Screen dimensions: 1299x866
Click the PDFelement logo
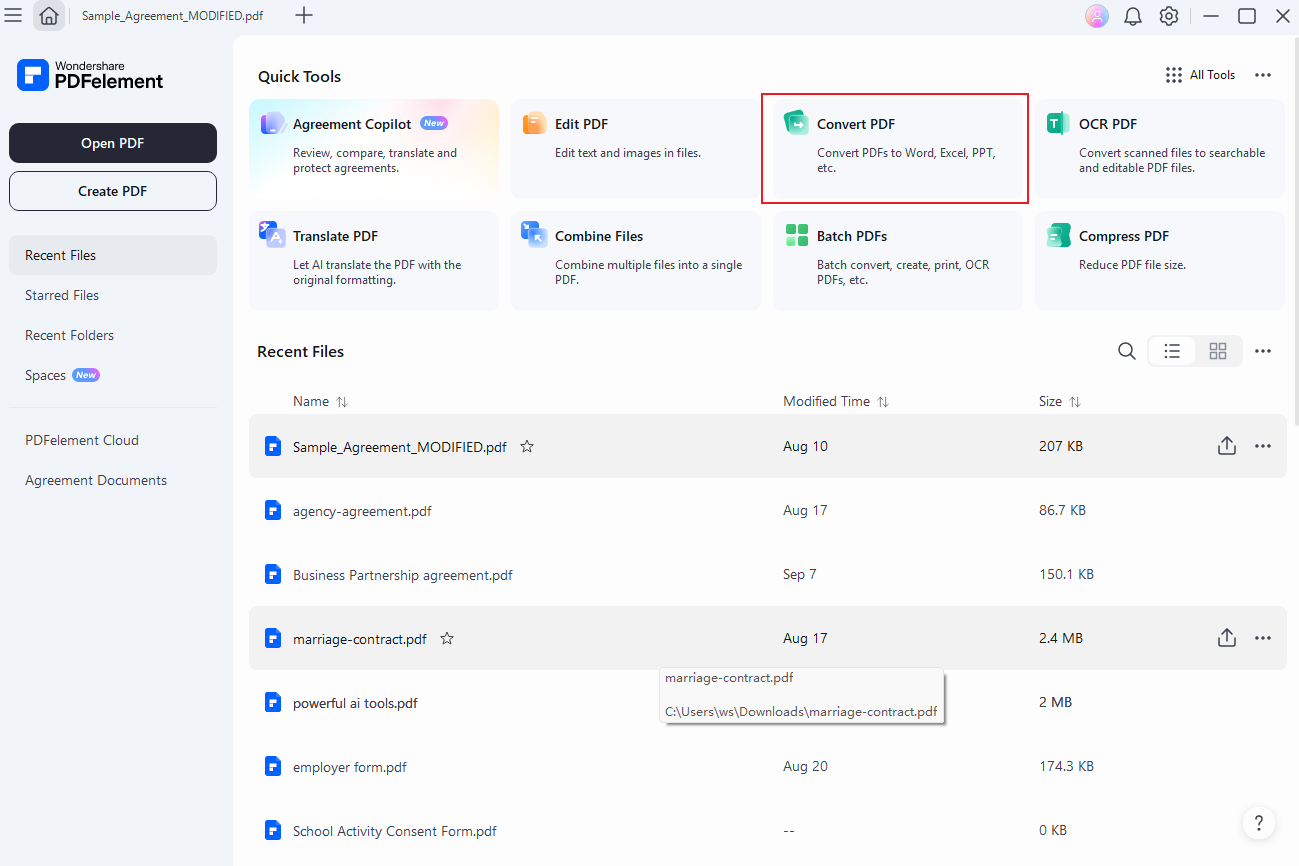(x=90, y=75)
